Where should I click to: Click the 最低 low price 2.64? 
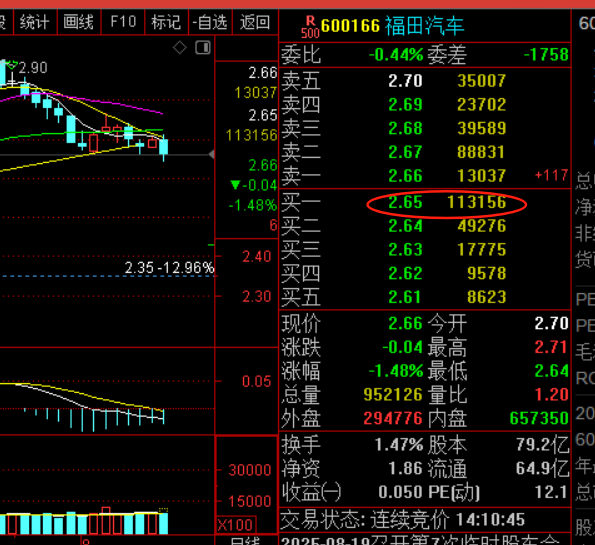coord(551,371)
